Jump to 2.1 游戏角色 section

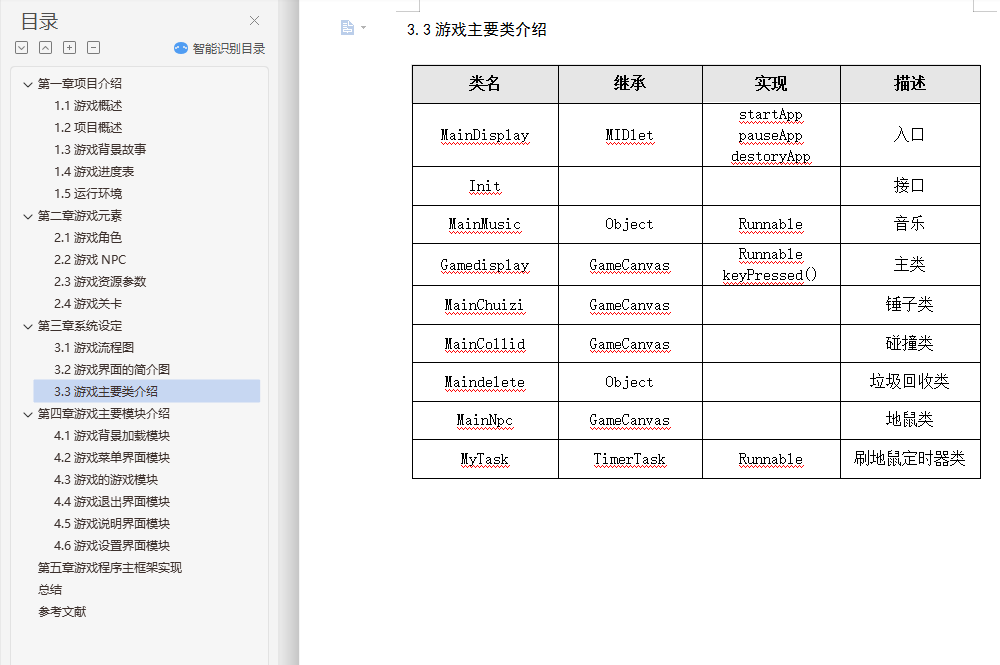pos(88,238)
